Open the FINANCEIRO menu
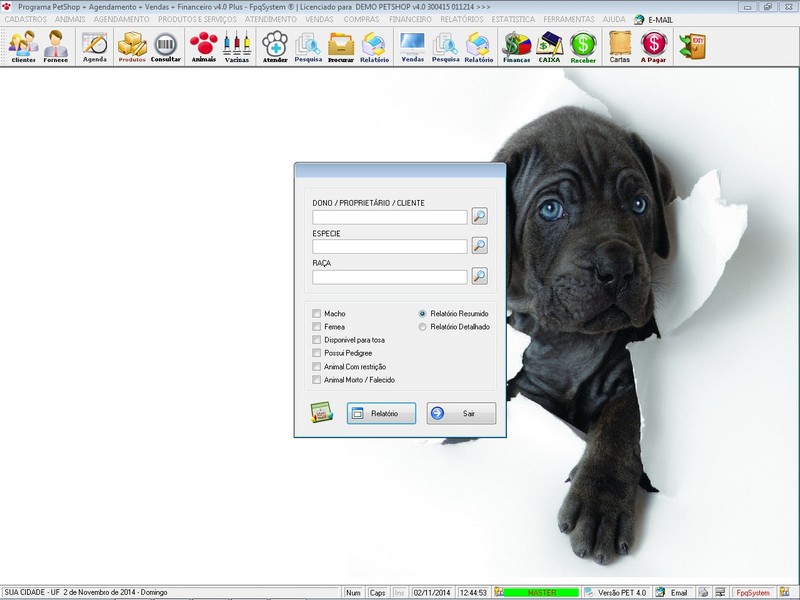 coord(410,19)
